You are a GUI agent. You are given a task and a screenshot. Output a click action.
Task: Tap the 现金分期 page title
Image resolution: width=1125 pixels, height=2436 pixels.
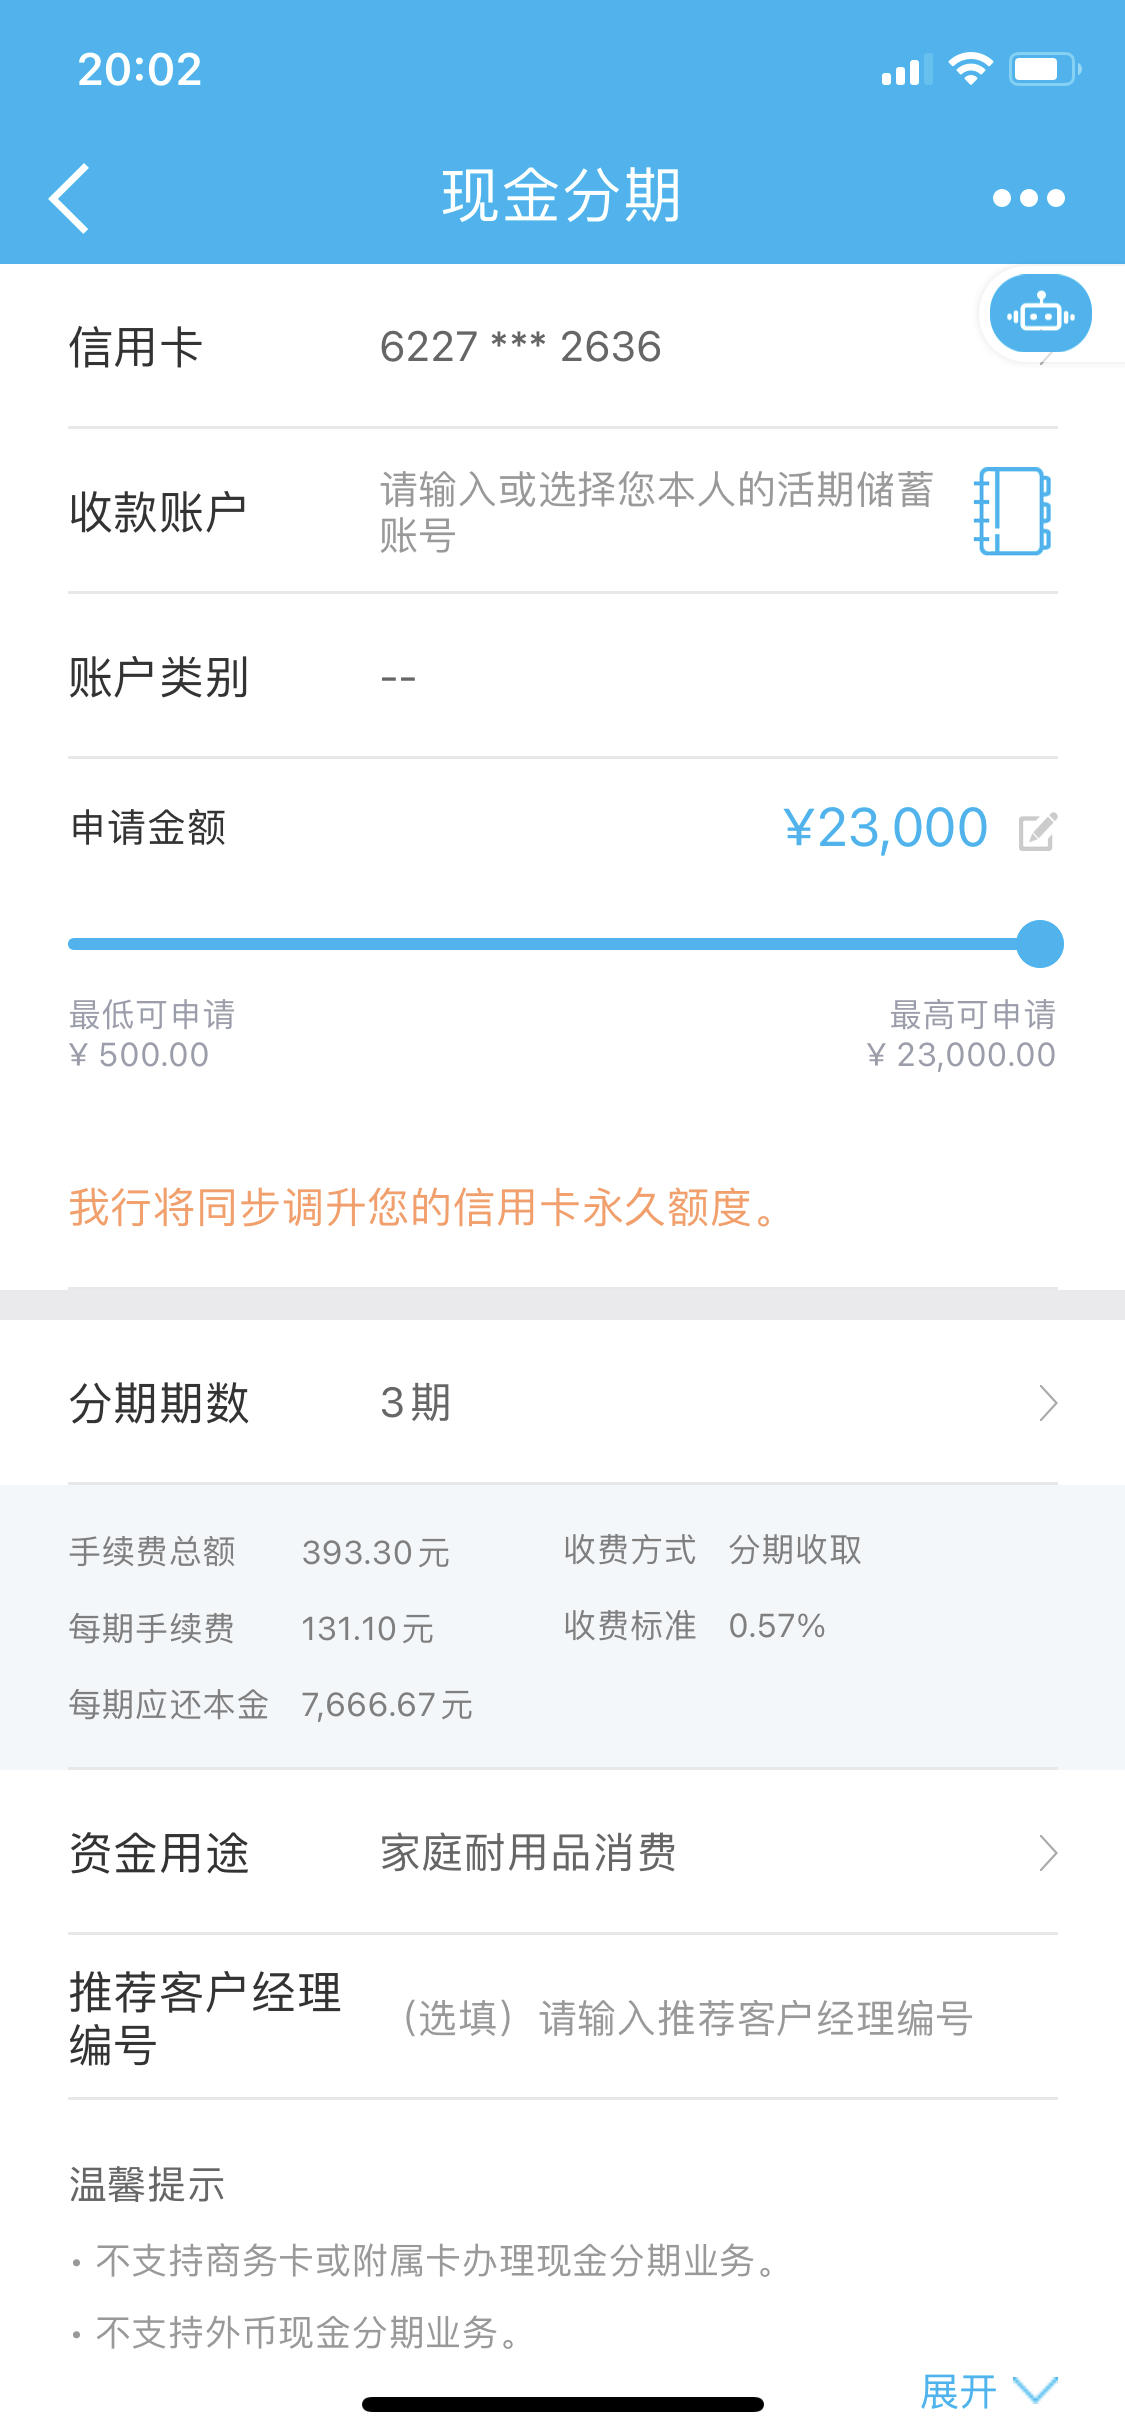(562, 195)
